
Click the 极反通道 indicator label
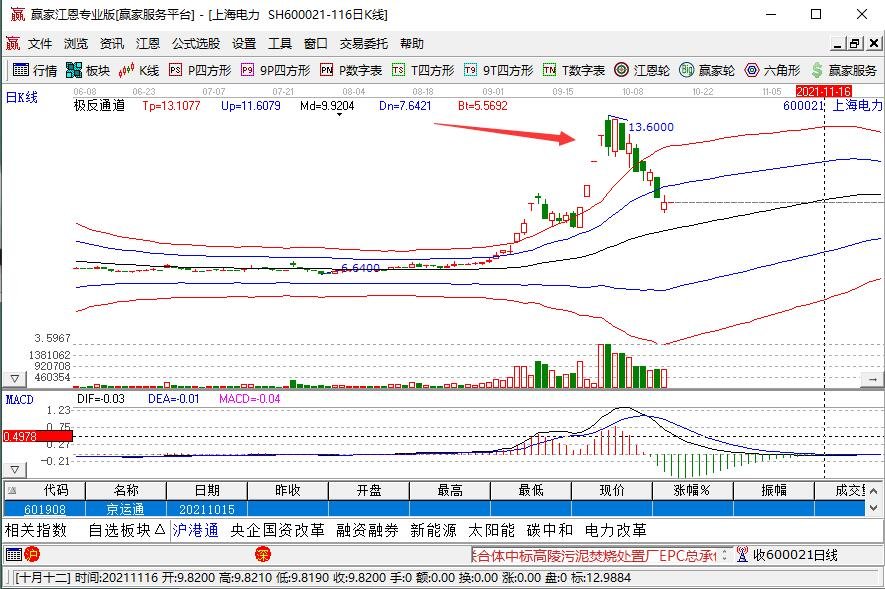pos(99,105)
